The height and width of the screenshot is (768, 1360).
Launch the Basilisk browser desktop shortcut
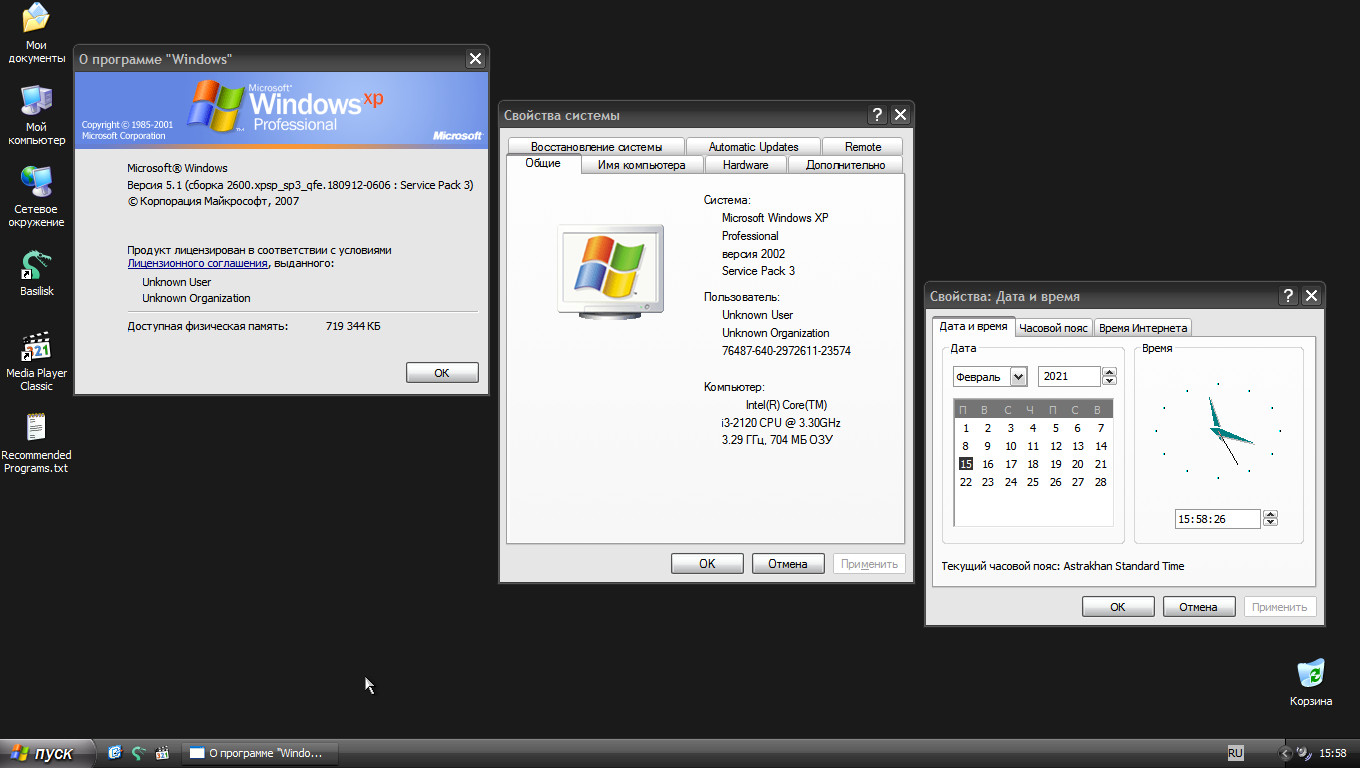(36, 273)
